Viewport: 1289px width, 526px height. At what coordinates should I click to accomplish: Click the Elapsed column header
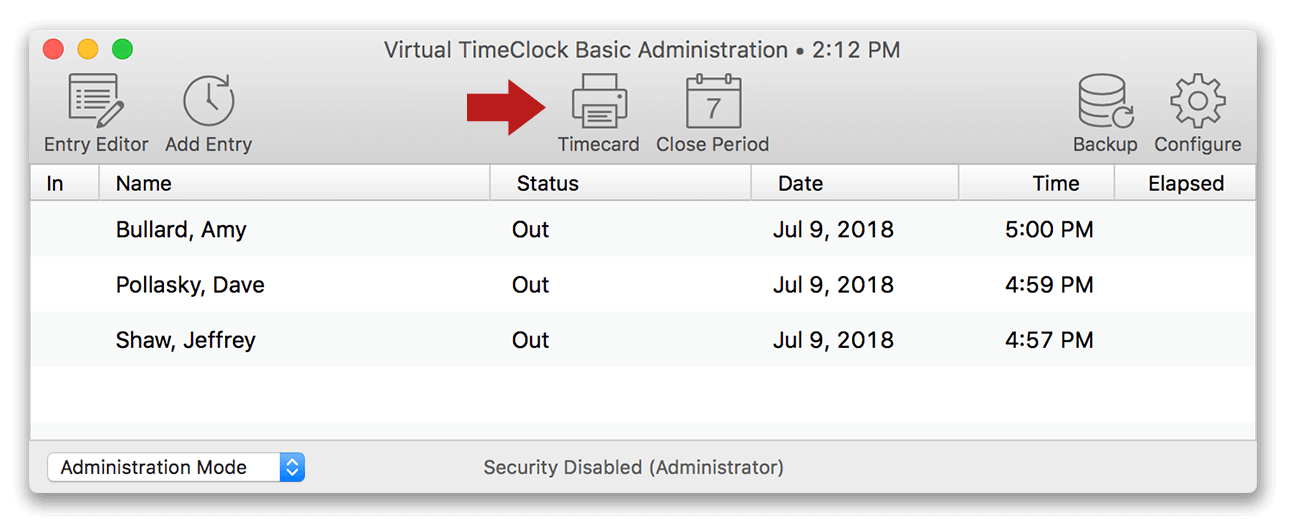1186,183
